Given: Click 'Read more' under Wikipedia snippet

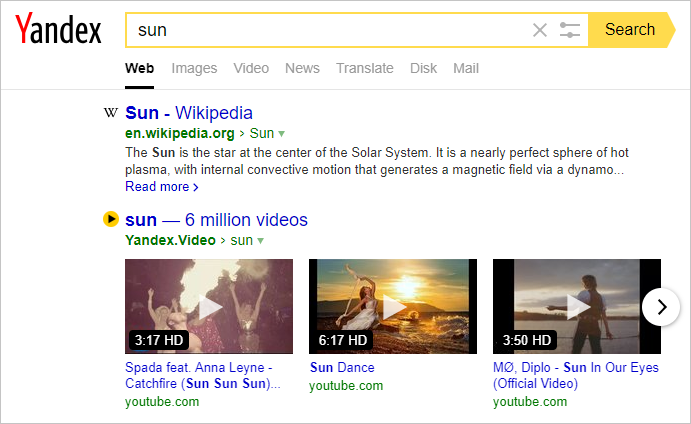Looking at the screenshot, I should tap(162, 186).
